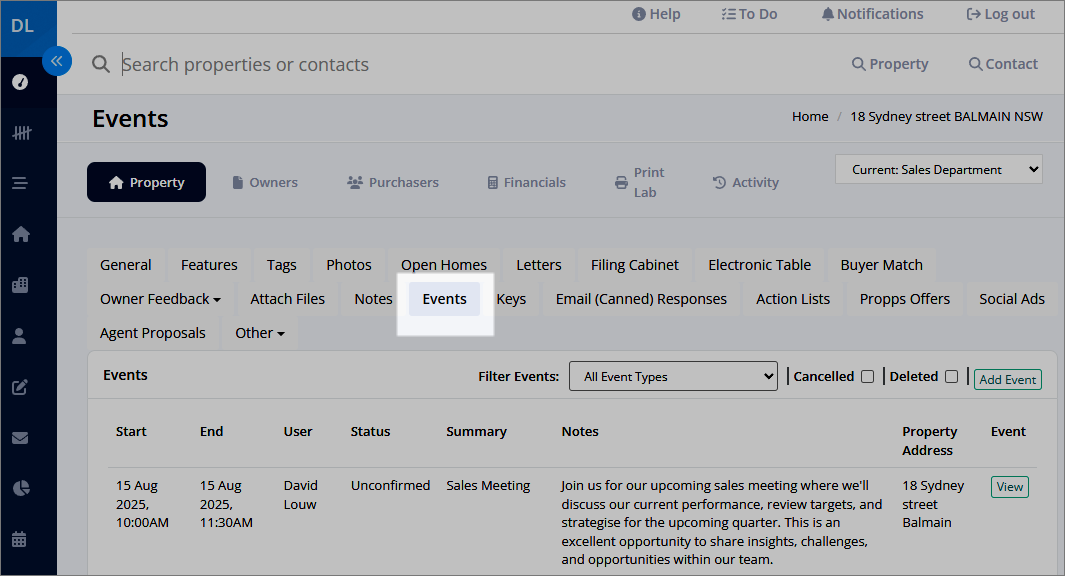This screenshot has height=576, width=1065.
Task: Click the building icon in the sidebar
Action: (20, 285)
